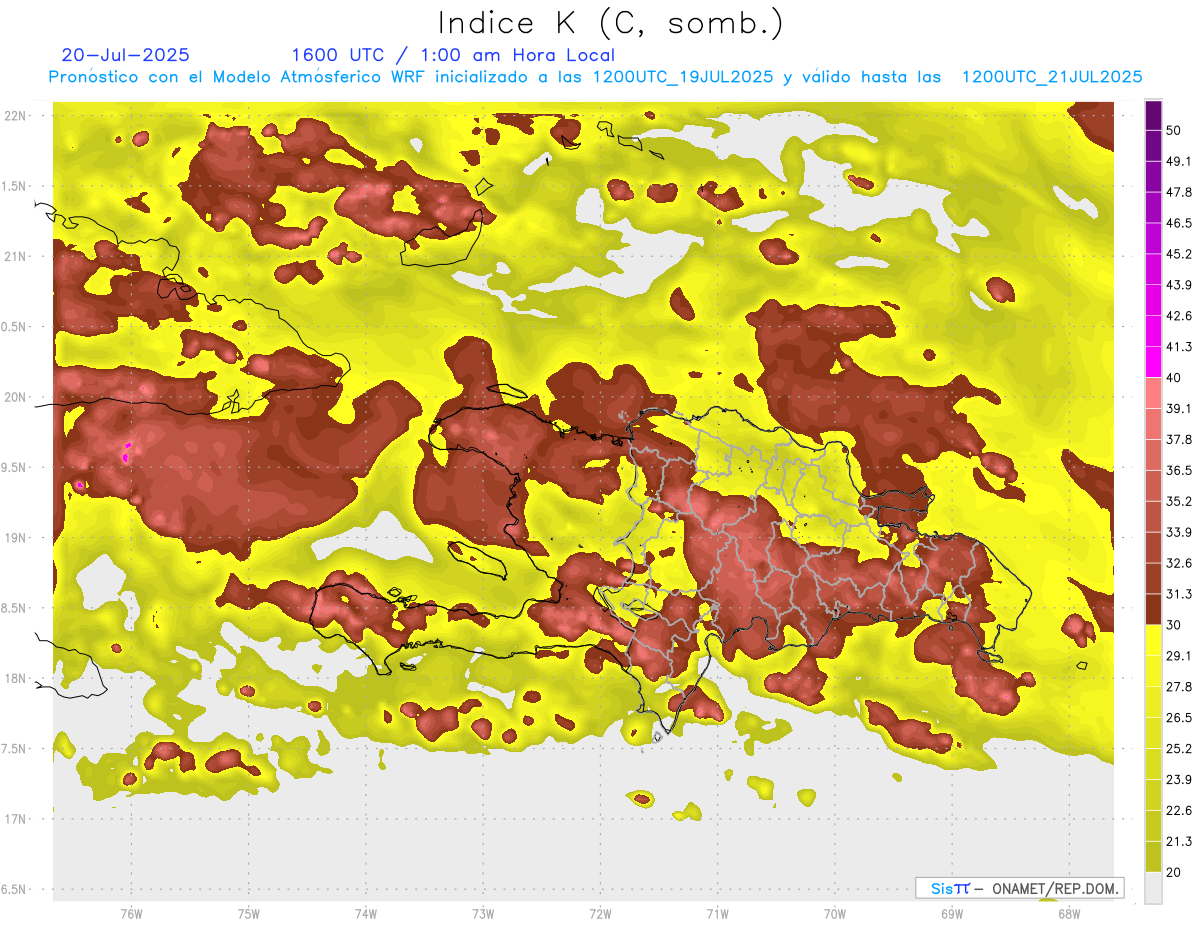This screenshot has height=927, width=1200.
Task: Click colorbar value "29.1"
Action: click(1179, 656)
